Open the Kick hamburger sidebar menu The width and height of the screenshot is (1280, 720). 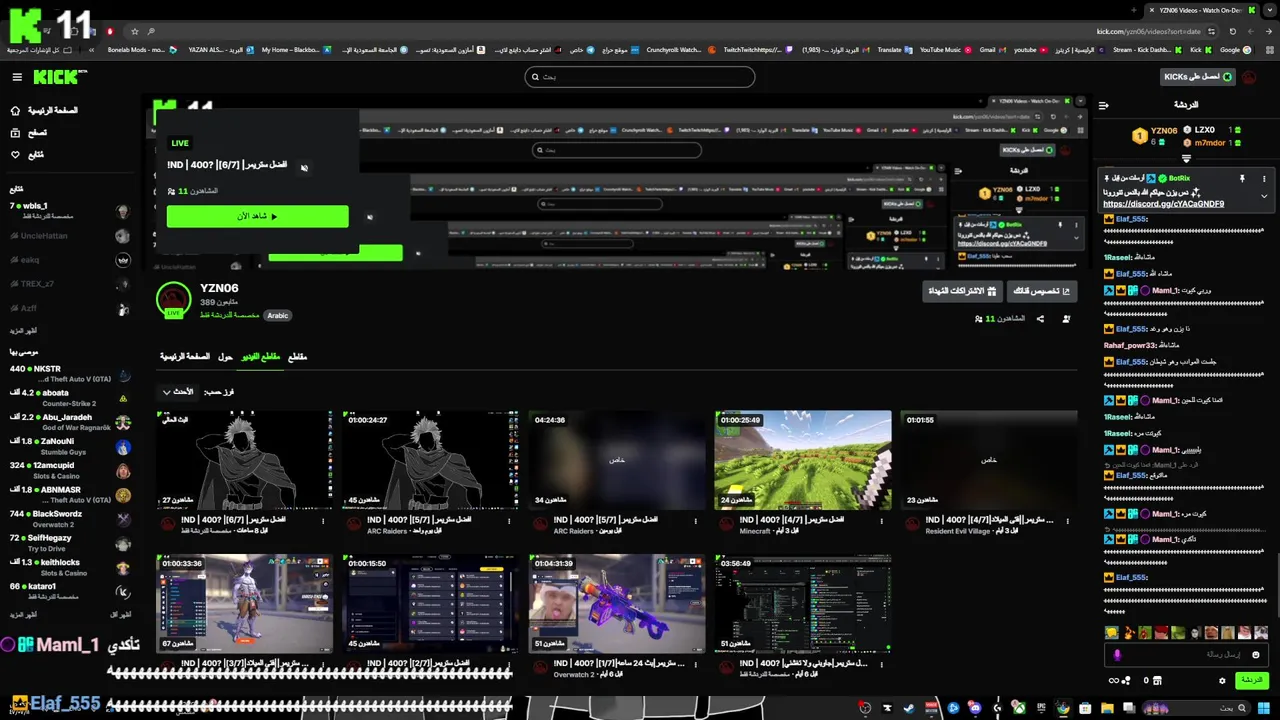click(x=17, y=77)
